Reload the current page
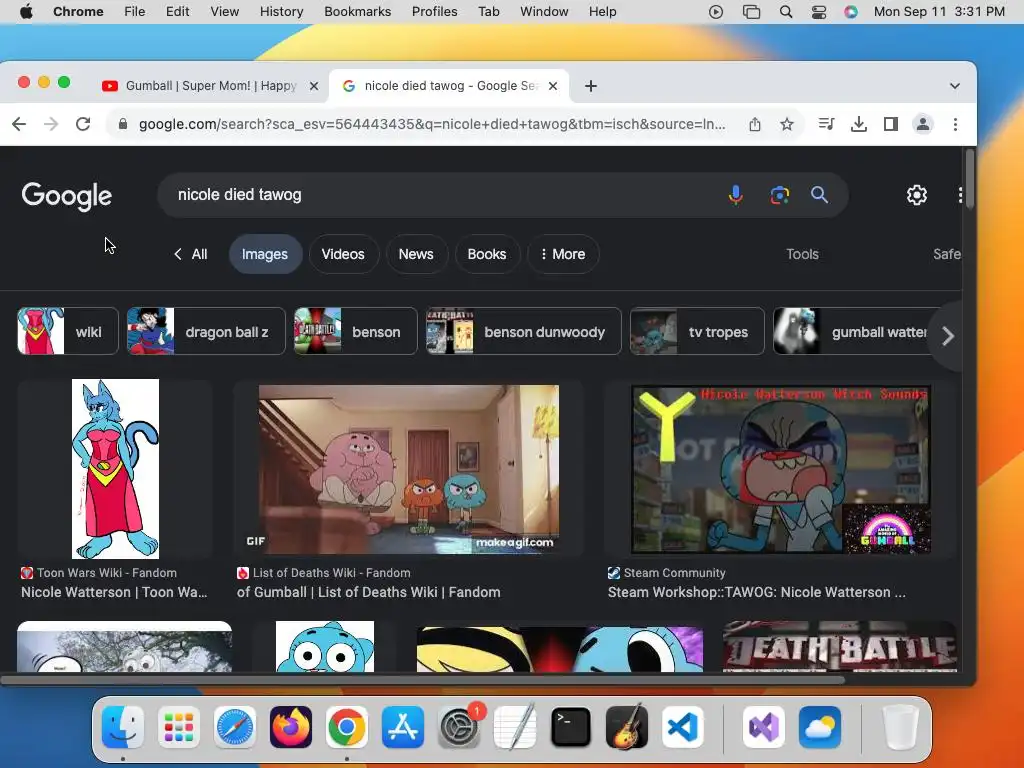The height and width of the screenshot is (768, 1024). click(x=83, y=124)
